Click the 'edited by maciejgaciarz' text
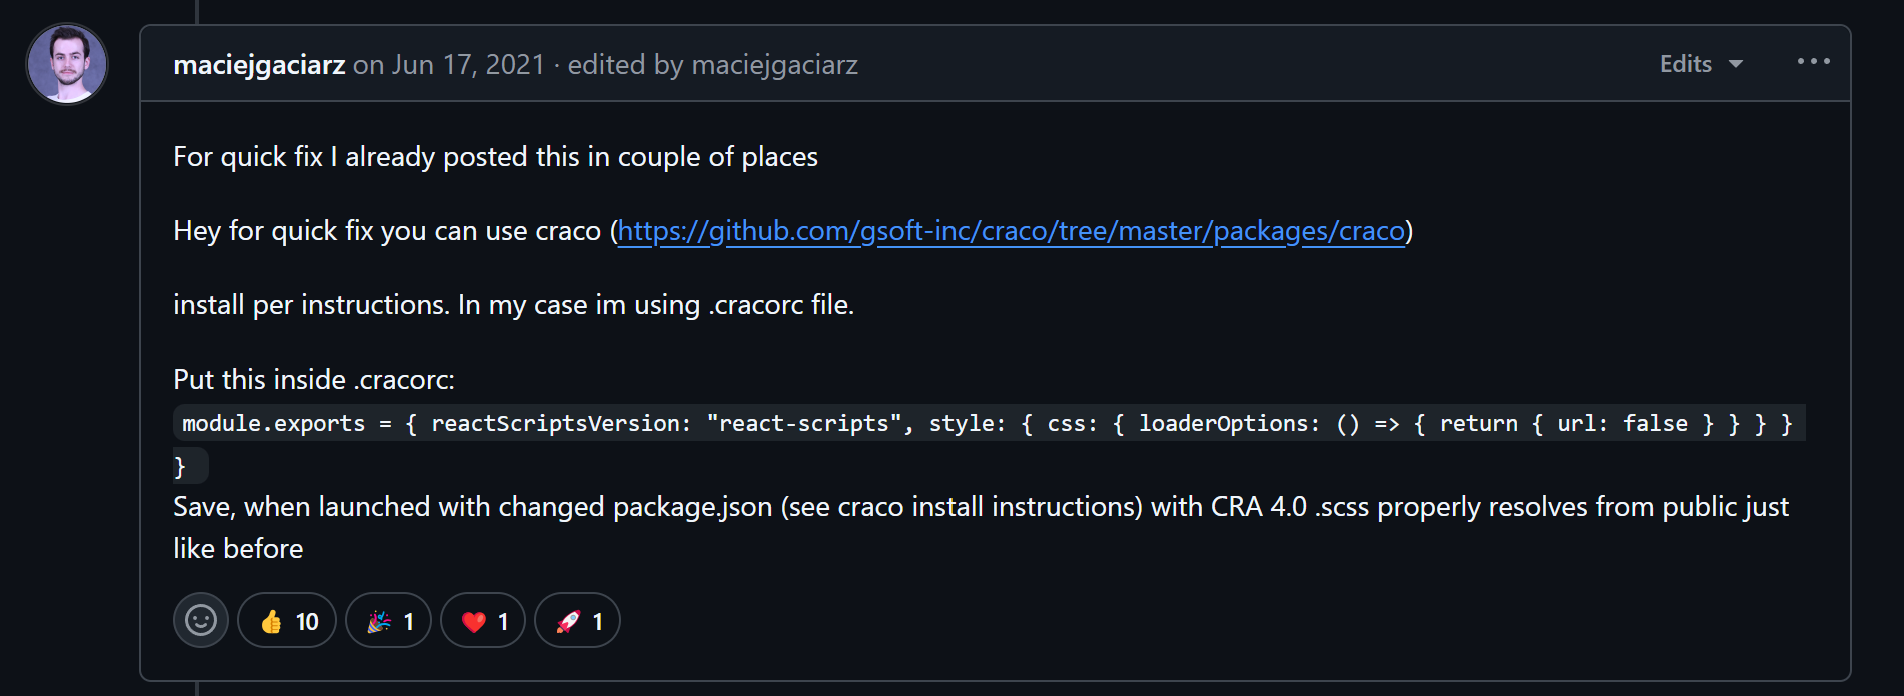The width and height of the screenshot is (1904, 696). pyautogui.click(x=713, y=65)
